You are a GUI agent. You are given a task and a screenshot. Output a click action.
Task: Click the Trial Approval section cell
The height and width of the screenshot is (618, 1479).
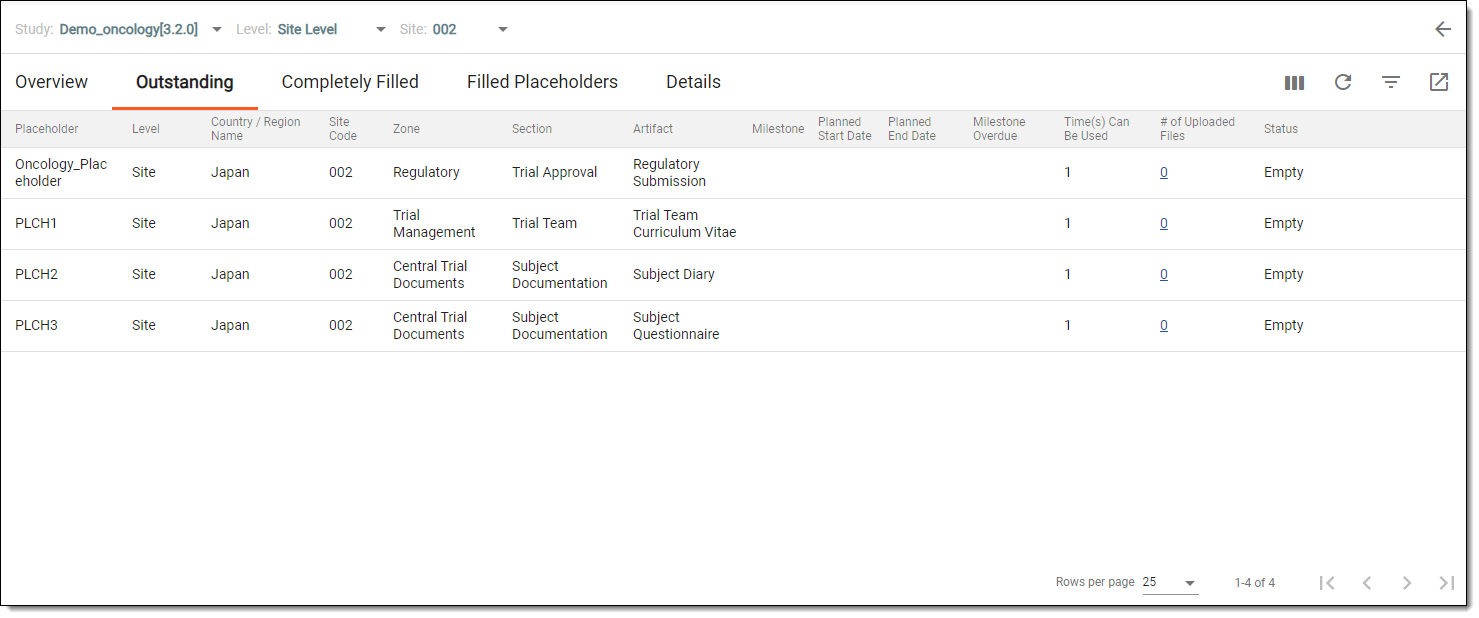click(x=554, y=172)
